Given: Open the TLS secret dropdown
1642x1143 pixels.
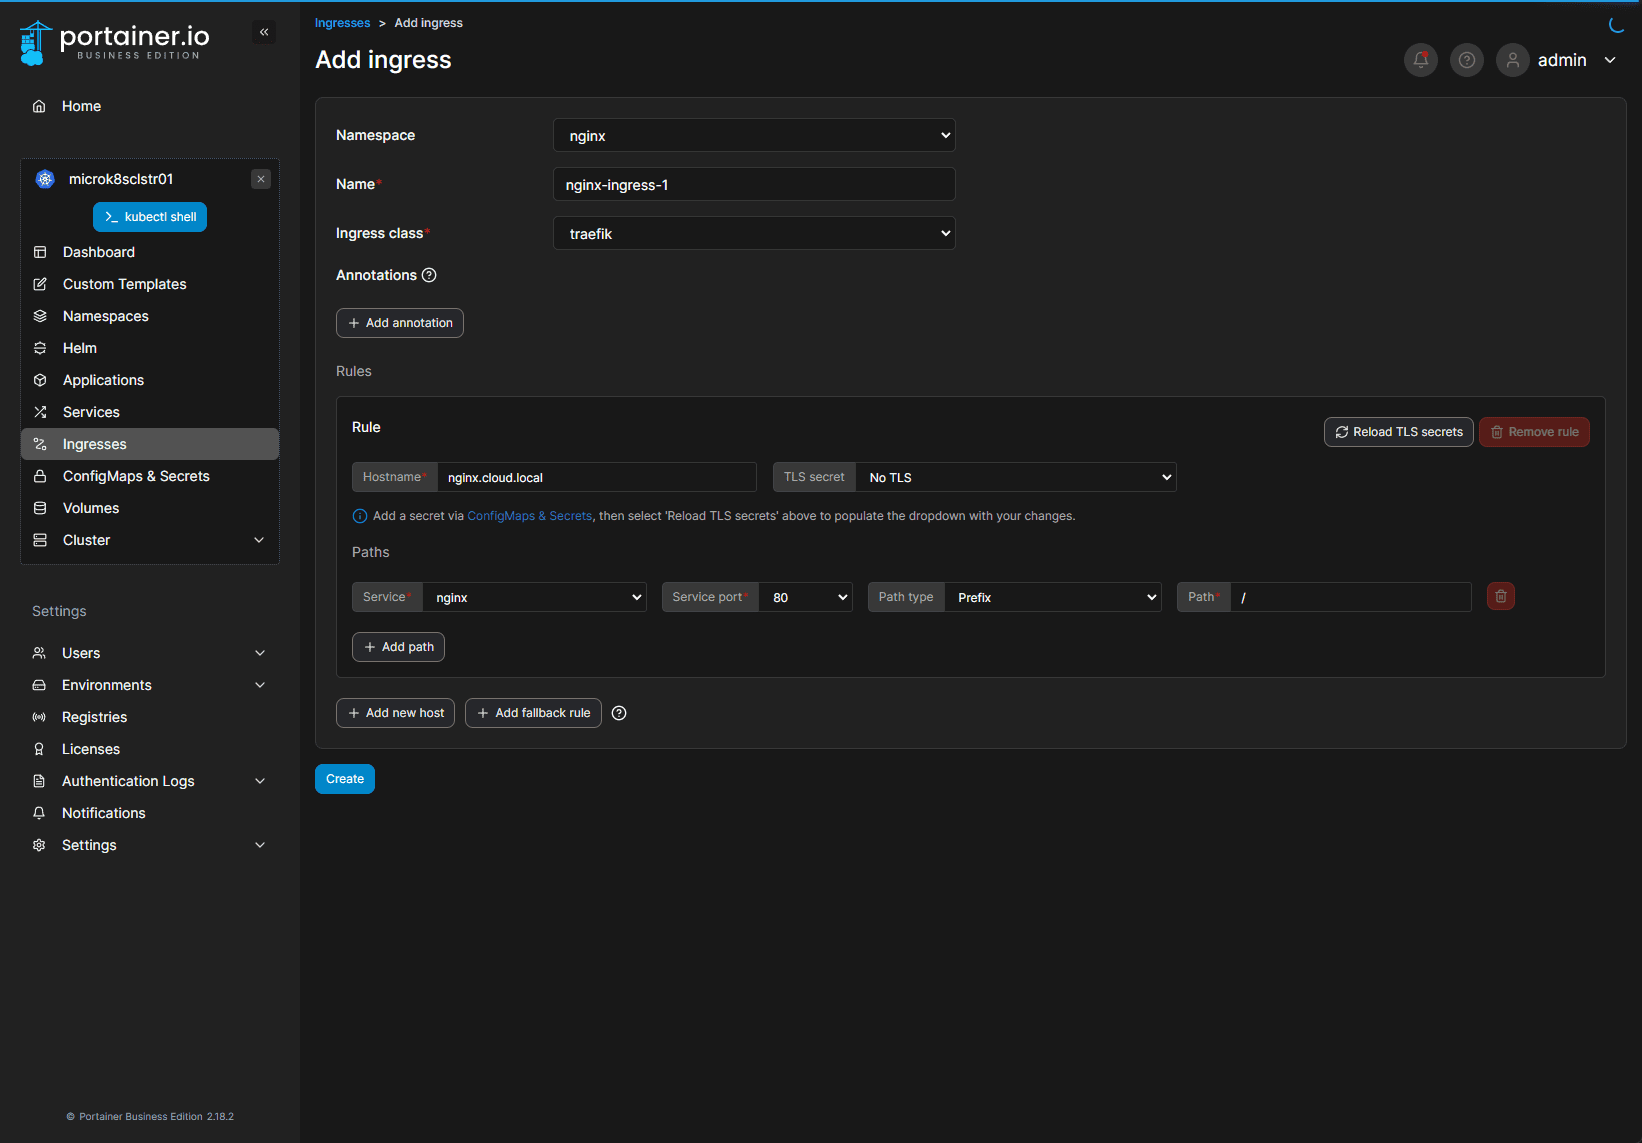Looking at the screenshot, I should click(x=1015, y=478).
